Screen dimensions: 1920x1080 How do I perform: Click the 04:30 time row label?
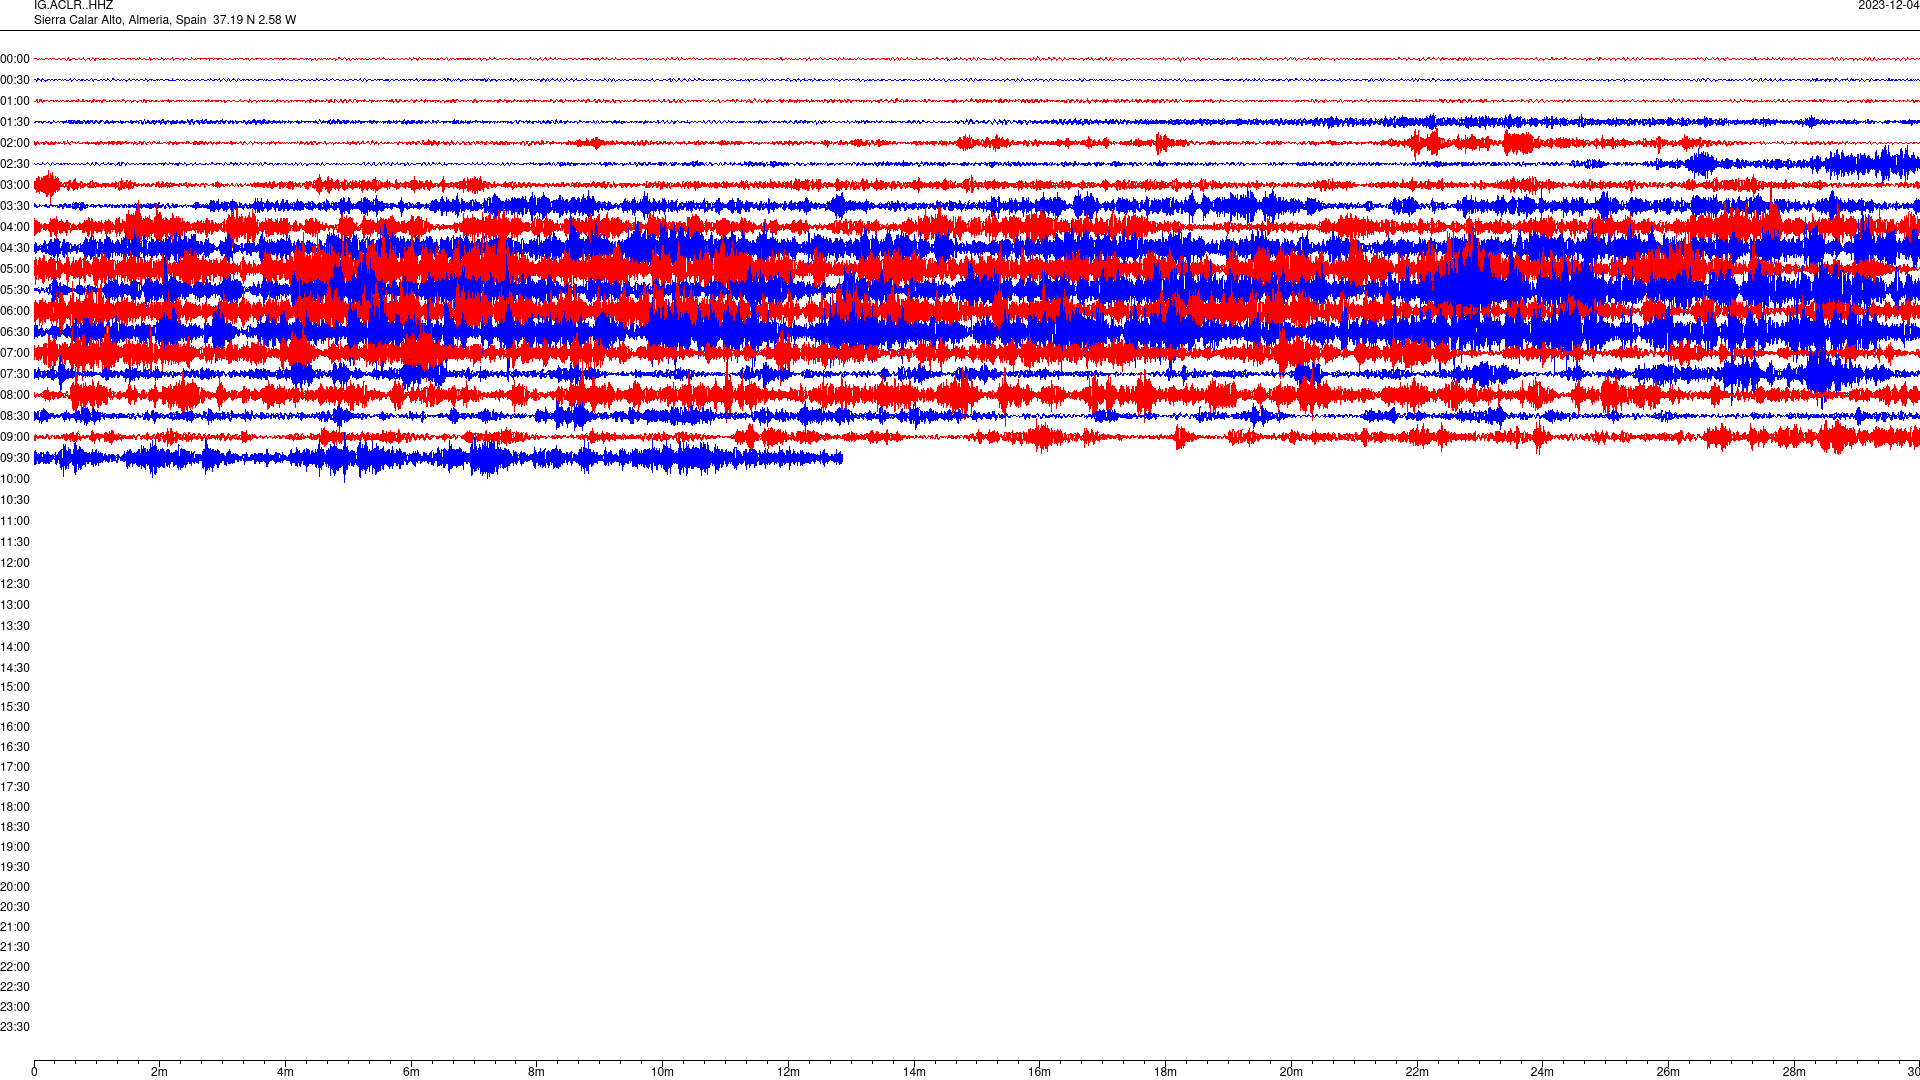[15, 248]
